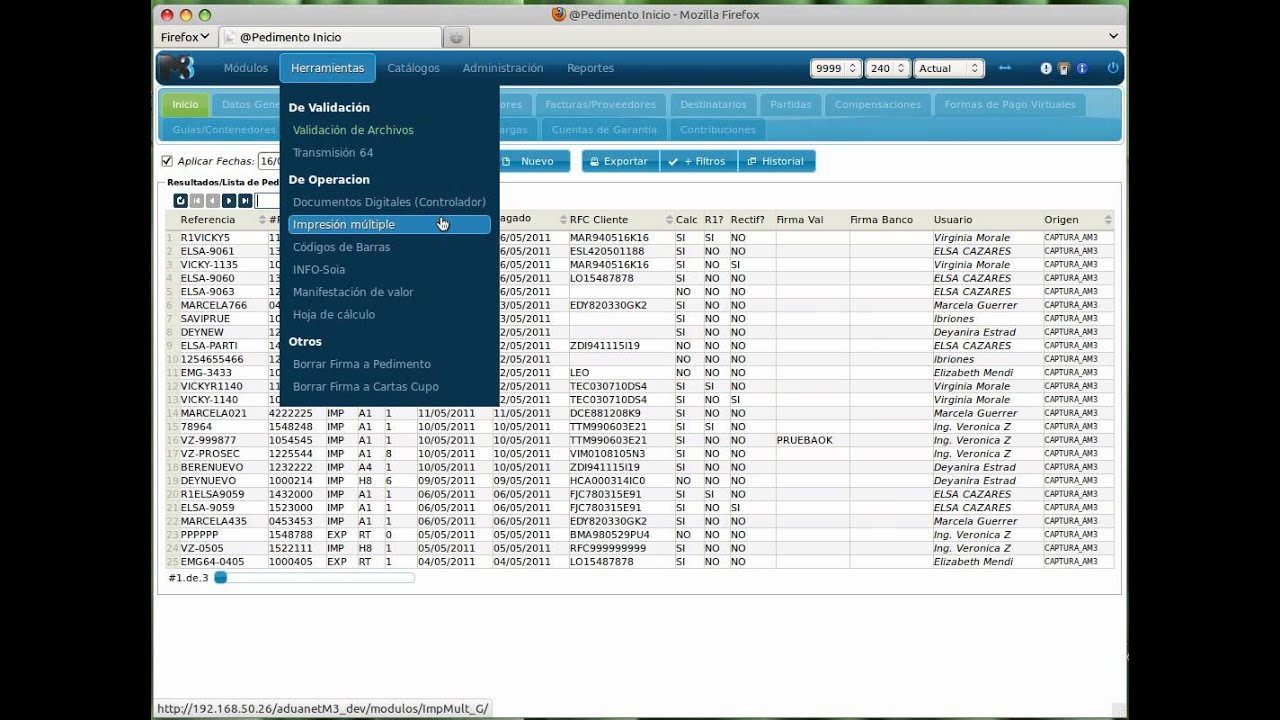Select Hoja de cálculo menu entry

click(x=334, y=315)
